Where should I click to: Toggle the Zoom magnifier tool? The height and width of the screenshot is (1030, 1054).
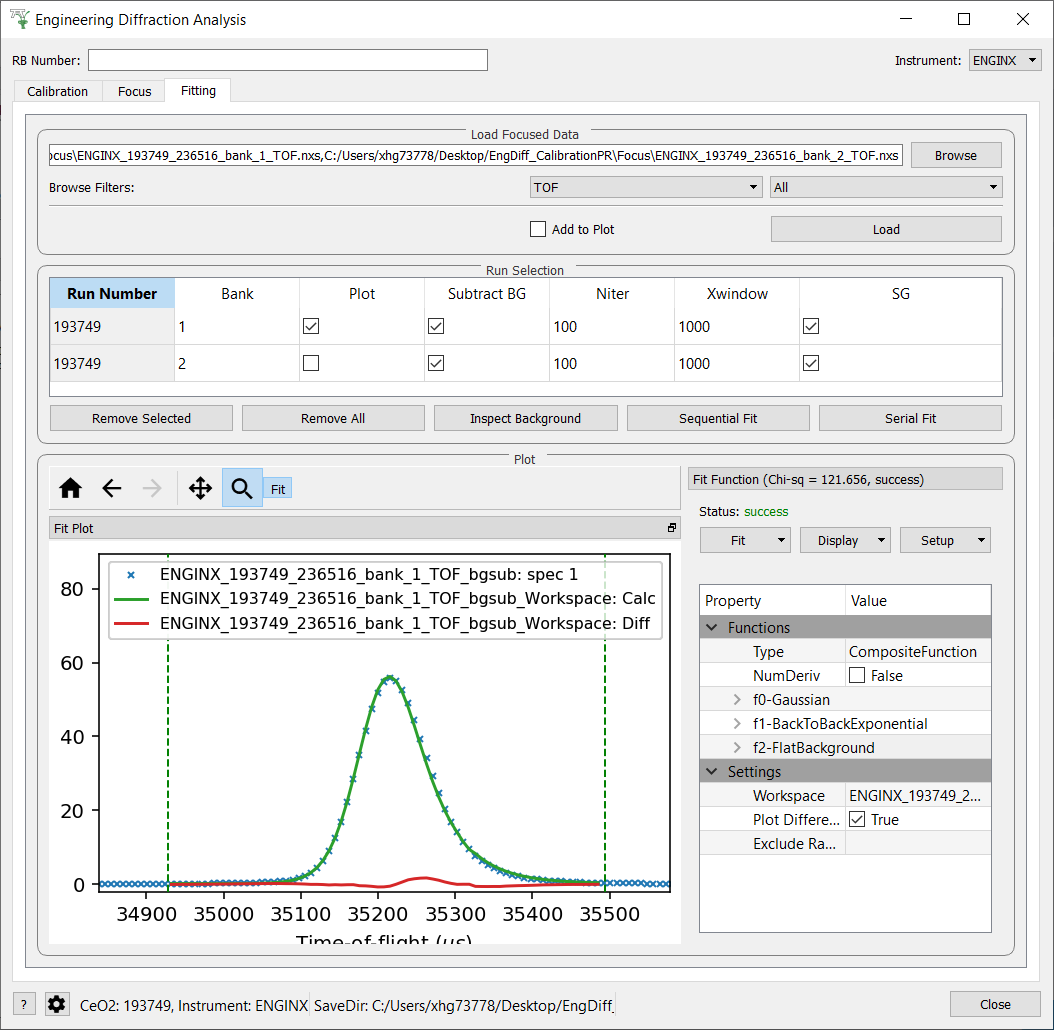tap(242, 488)
